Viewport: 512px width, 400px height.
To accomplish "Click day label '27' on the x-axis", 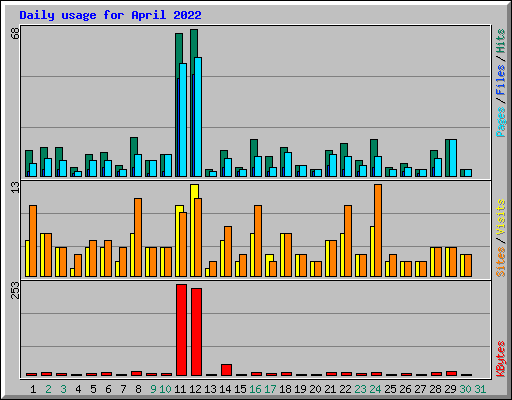I will click(x=420, y=389).
